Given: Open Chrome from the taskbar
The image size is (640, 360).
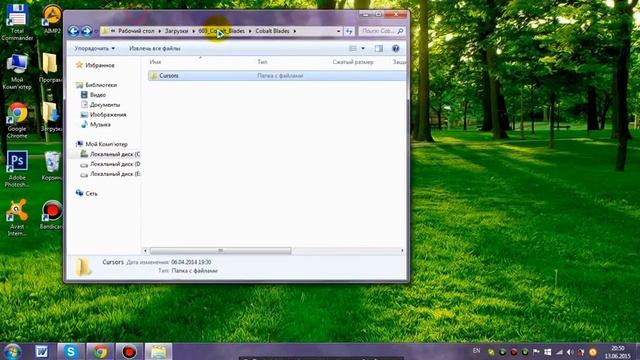Looking at the screenshot, I should (100, 352).
